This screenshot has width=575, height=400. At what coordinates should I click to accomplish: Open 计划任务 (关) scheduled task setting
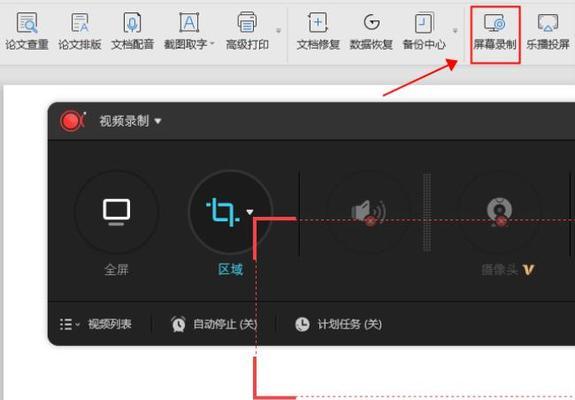click(349, 324)
